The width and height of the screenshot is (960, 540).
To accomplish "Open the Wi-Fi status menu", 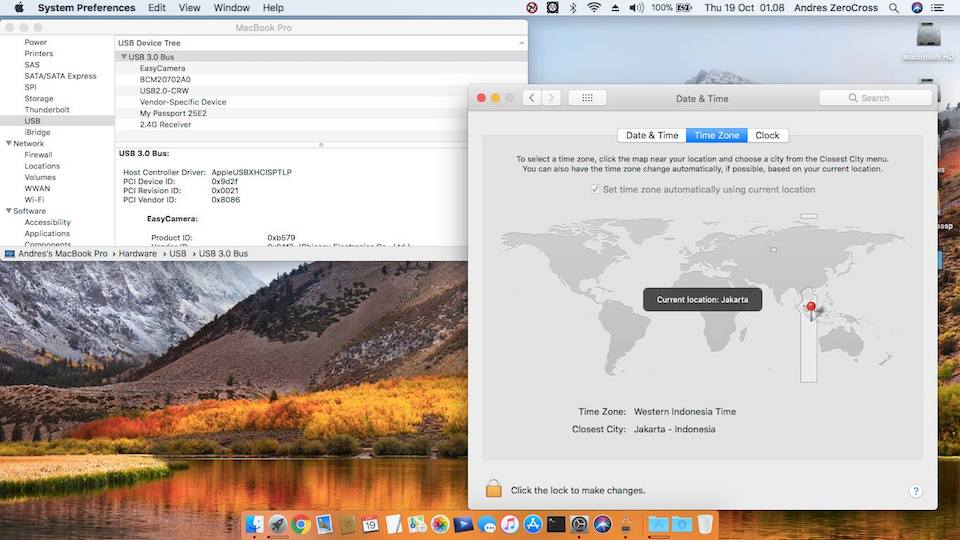I will pyautogui.click(x=593, y=8).
